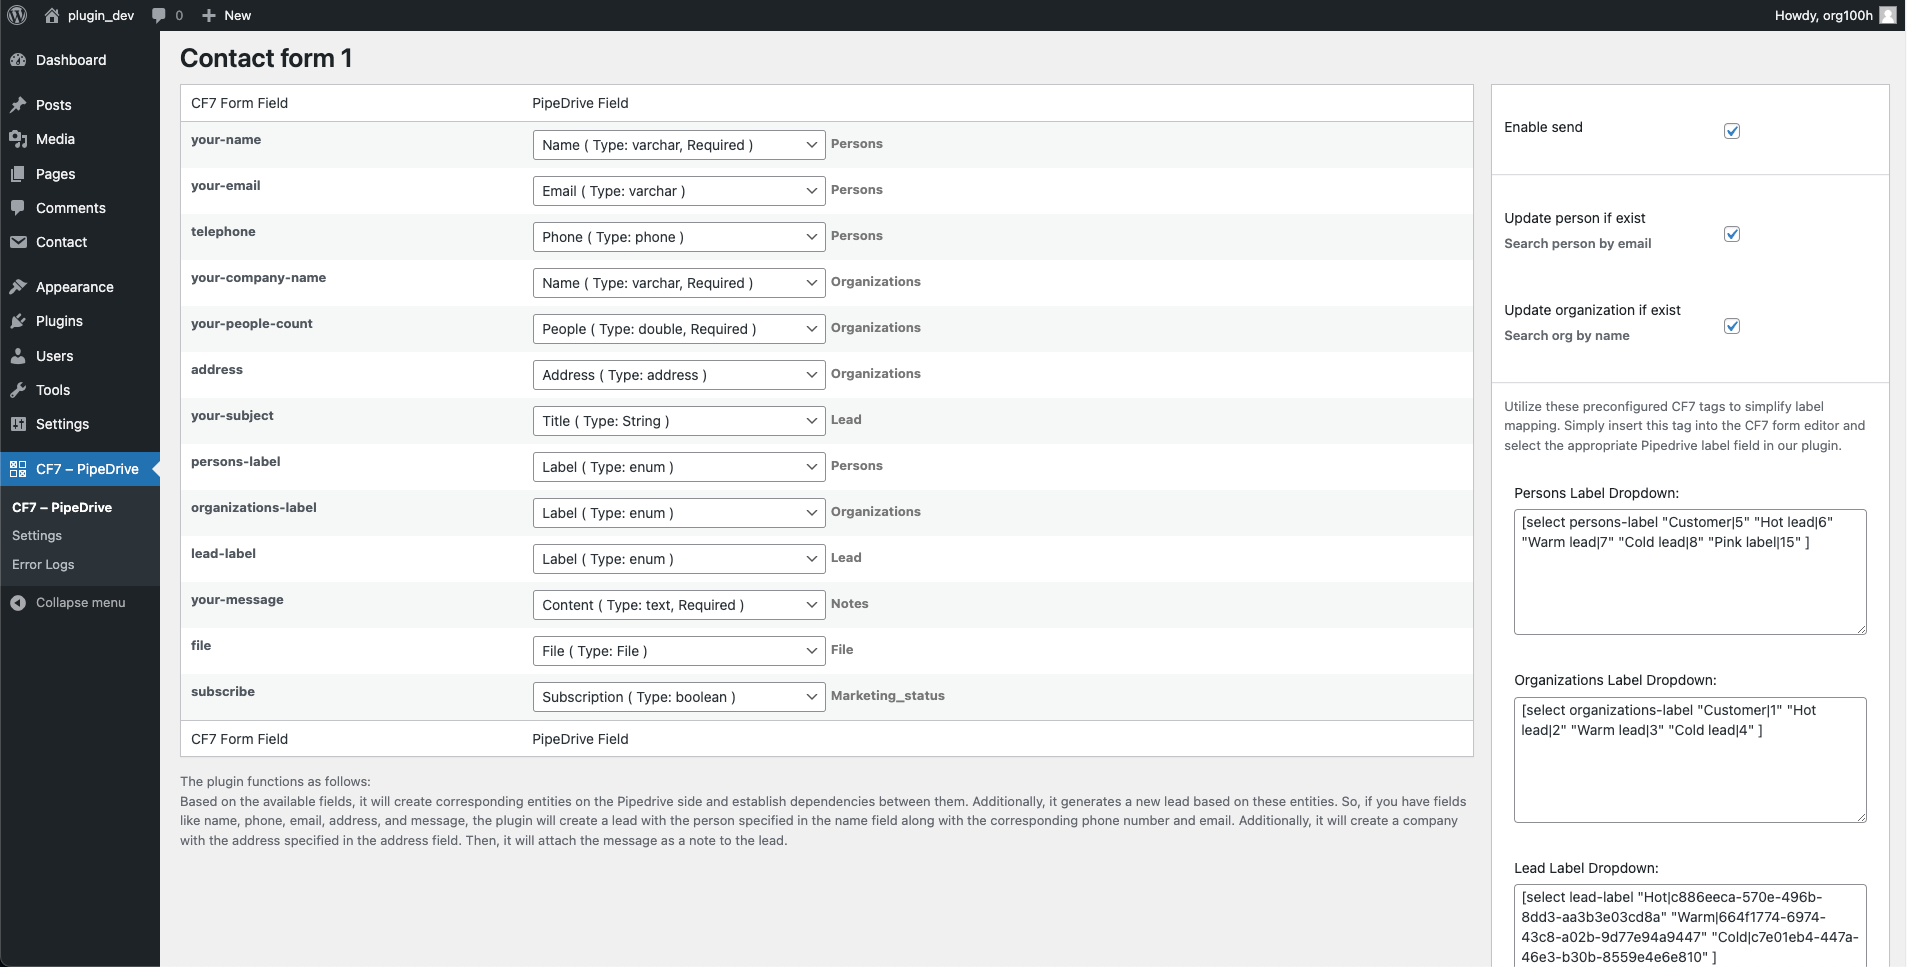Click inside Organizations Label Dropdown textarea
The image size is (1907, 967).
[x=1690, y=760]
